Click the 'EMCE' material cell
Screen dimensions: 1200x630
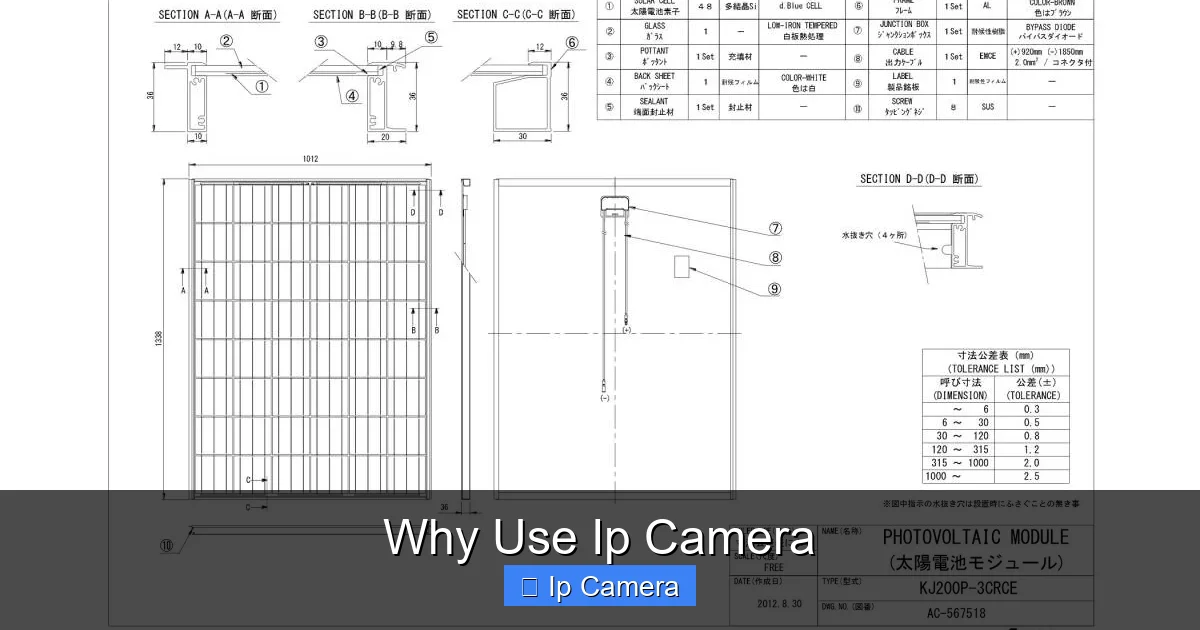point(987,57)
